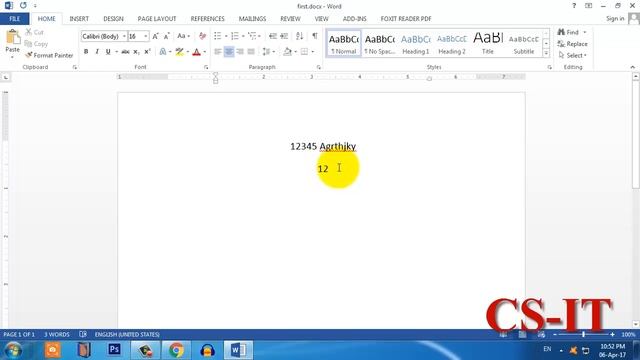Increase the paragraph indent
The height and width of the screenshot is (360, 640).
[x=284, y=36]
